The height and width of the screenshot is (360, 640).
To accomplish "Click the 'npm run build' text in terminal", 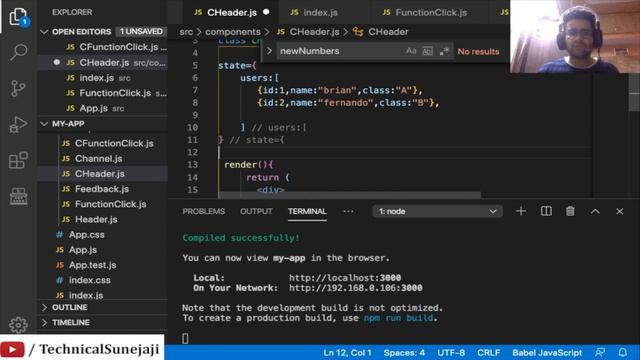I will click(398, 318).
